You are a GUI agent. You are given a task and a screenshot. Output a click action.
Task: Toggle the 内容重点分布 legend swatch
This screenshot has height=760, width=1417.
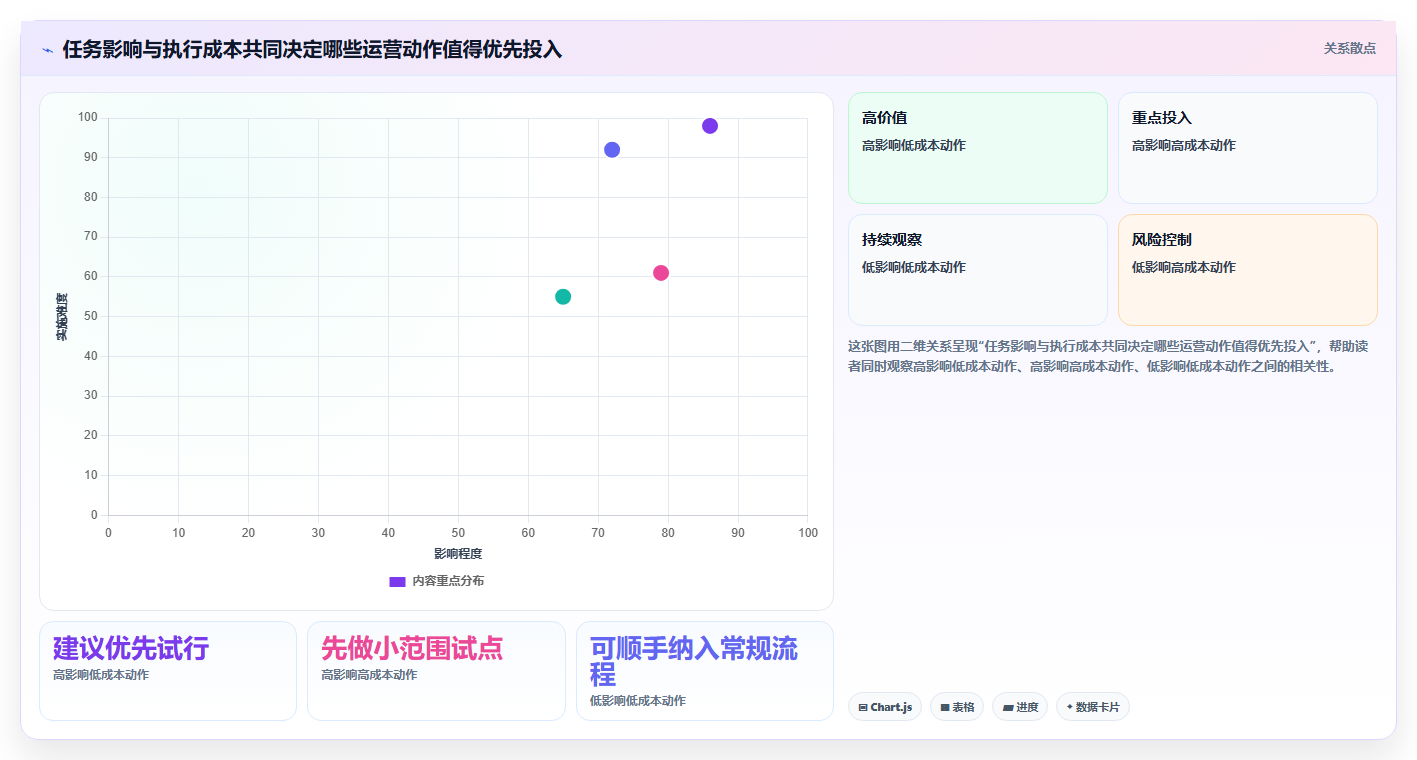coord(397,581)
